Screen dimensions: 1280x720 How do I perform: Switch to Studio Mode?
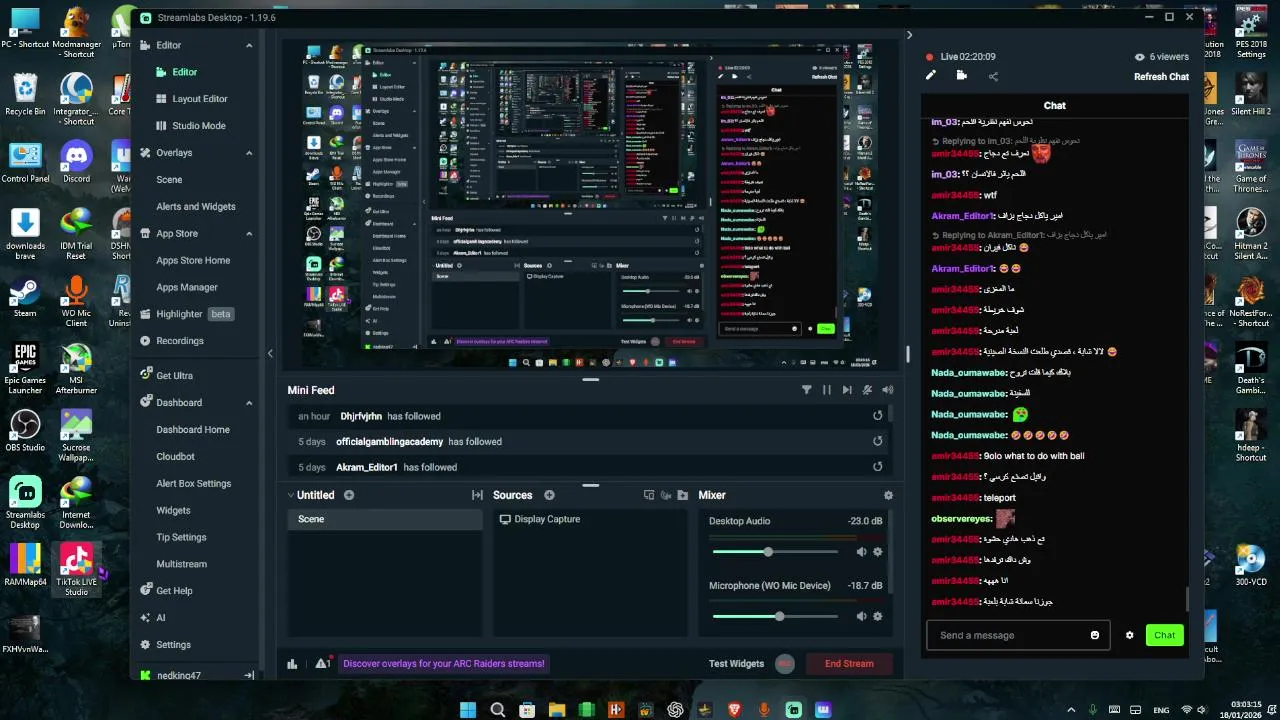pos(198,126)
